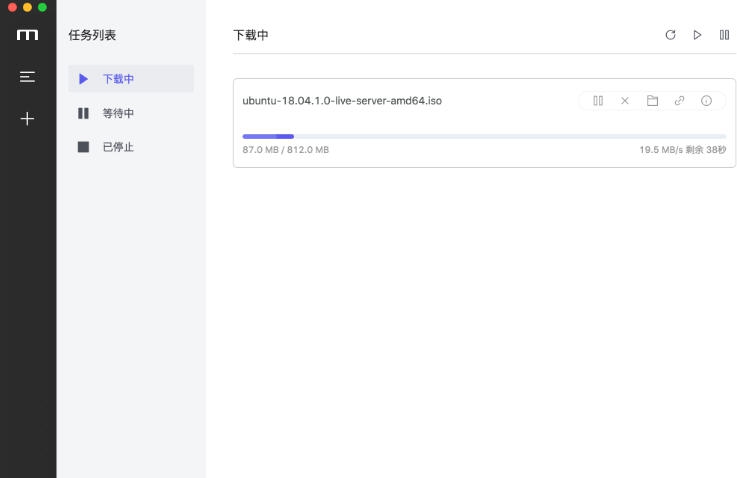This screenshot has width=737, height=478.
Task: Minimize the window with yellow button
Action: click(27, 7)
